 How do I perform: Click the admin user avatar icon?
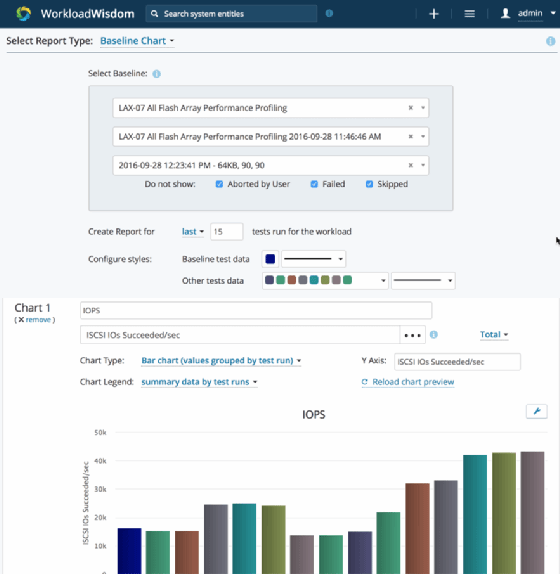pyautogui.click(x=505, y=14)
